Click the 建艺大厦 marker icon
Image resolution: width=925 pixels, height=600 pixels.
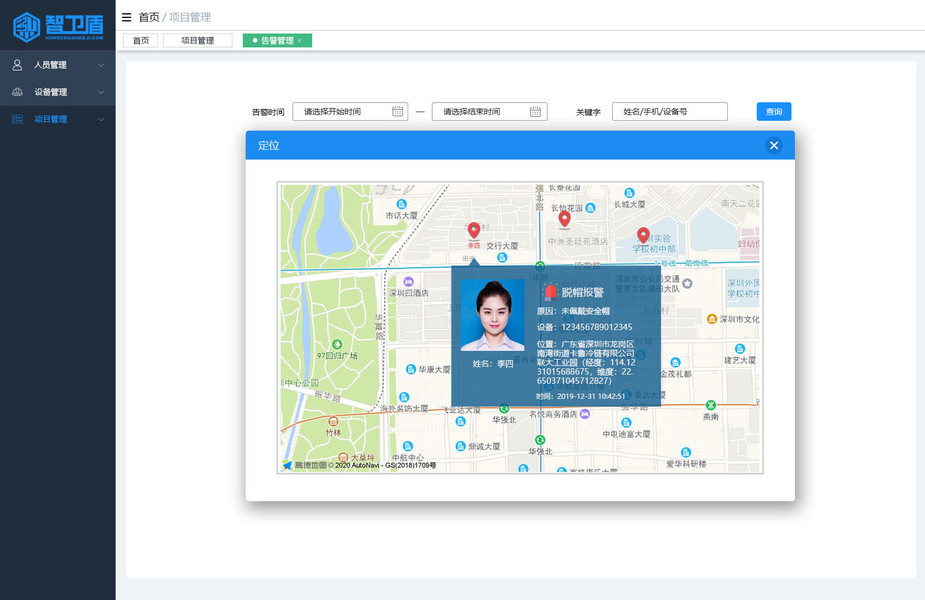pyautogui.click(x=740, y=349)
